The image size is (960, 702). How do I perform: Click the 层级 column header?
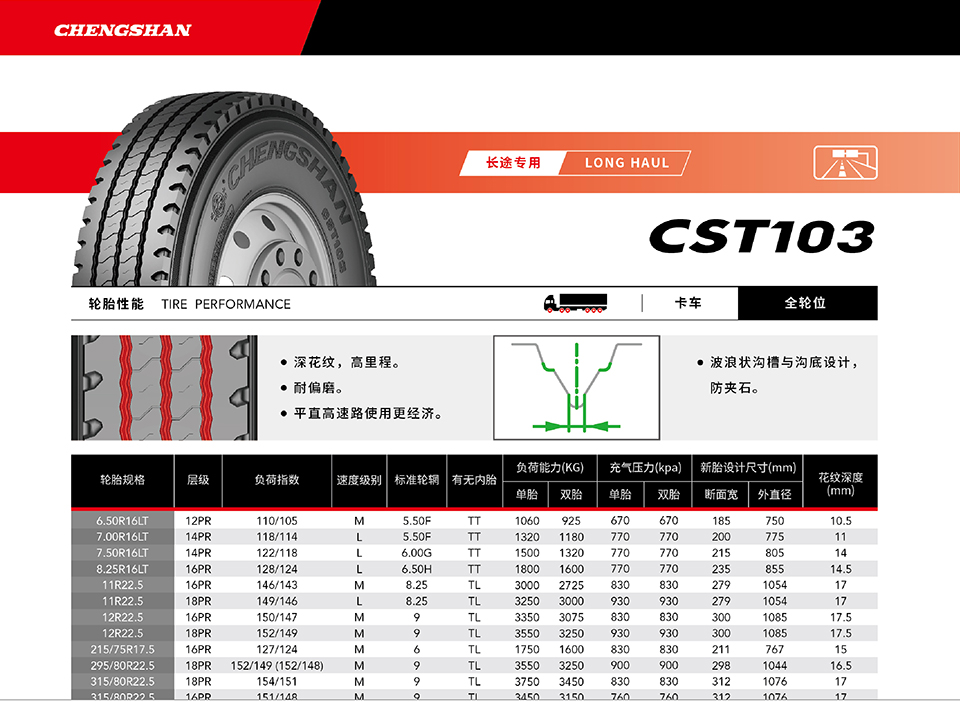(198, 480)
